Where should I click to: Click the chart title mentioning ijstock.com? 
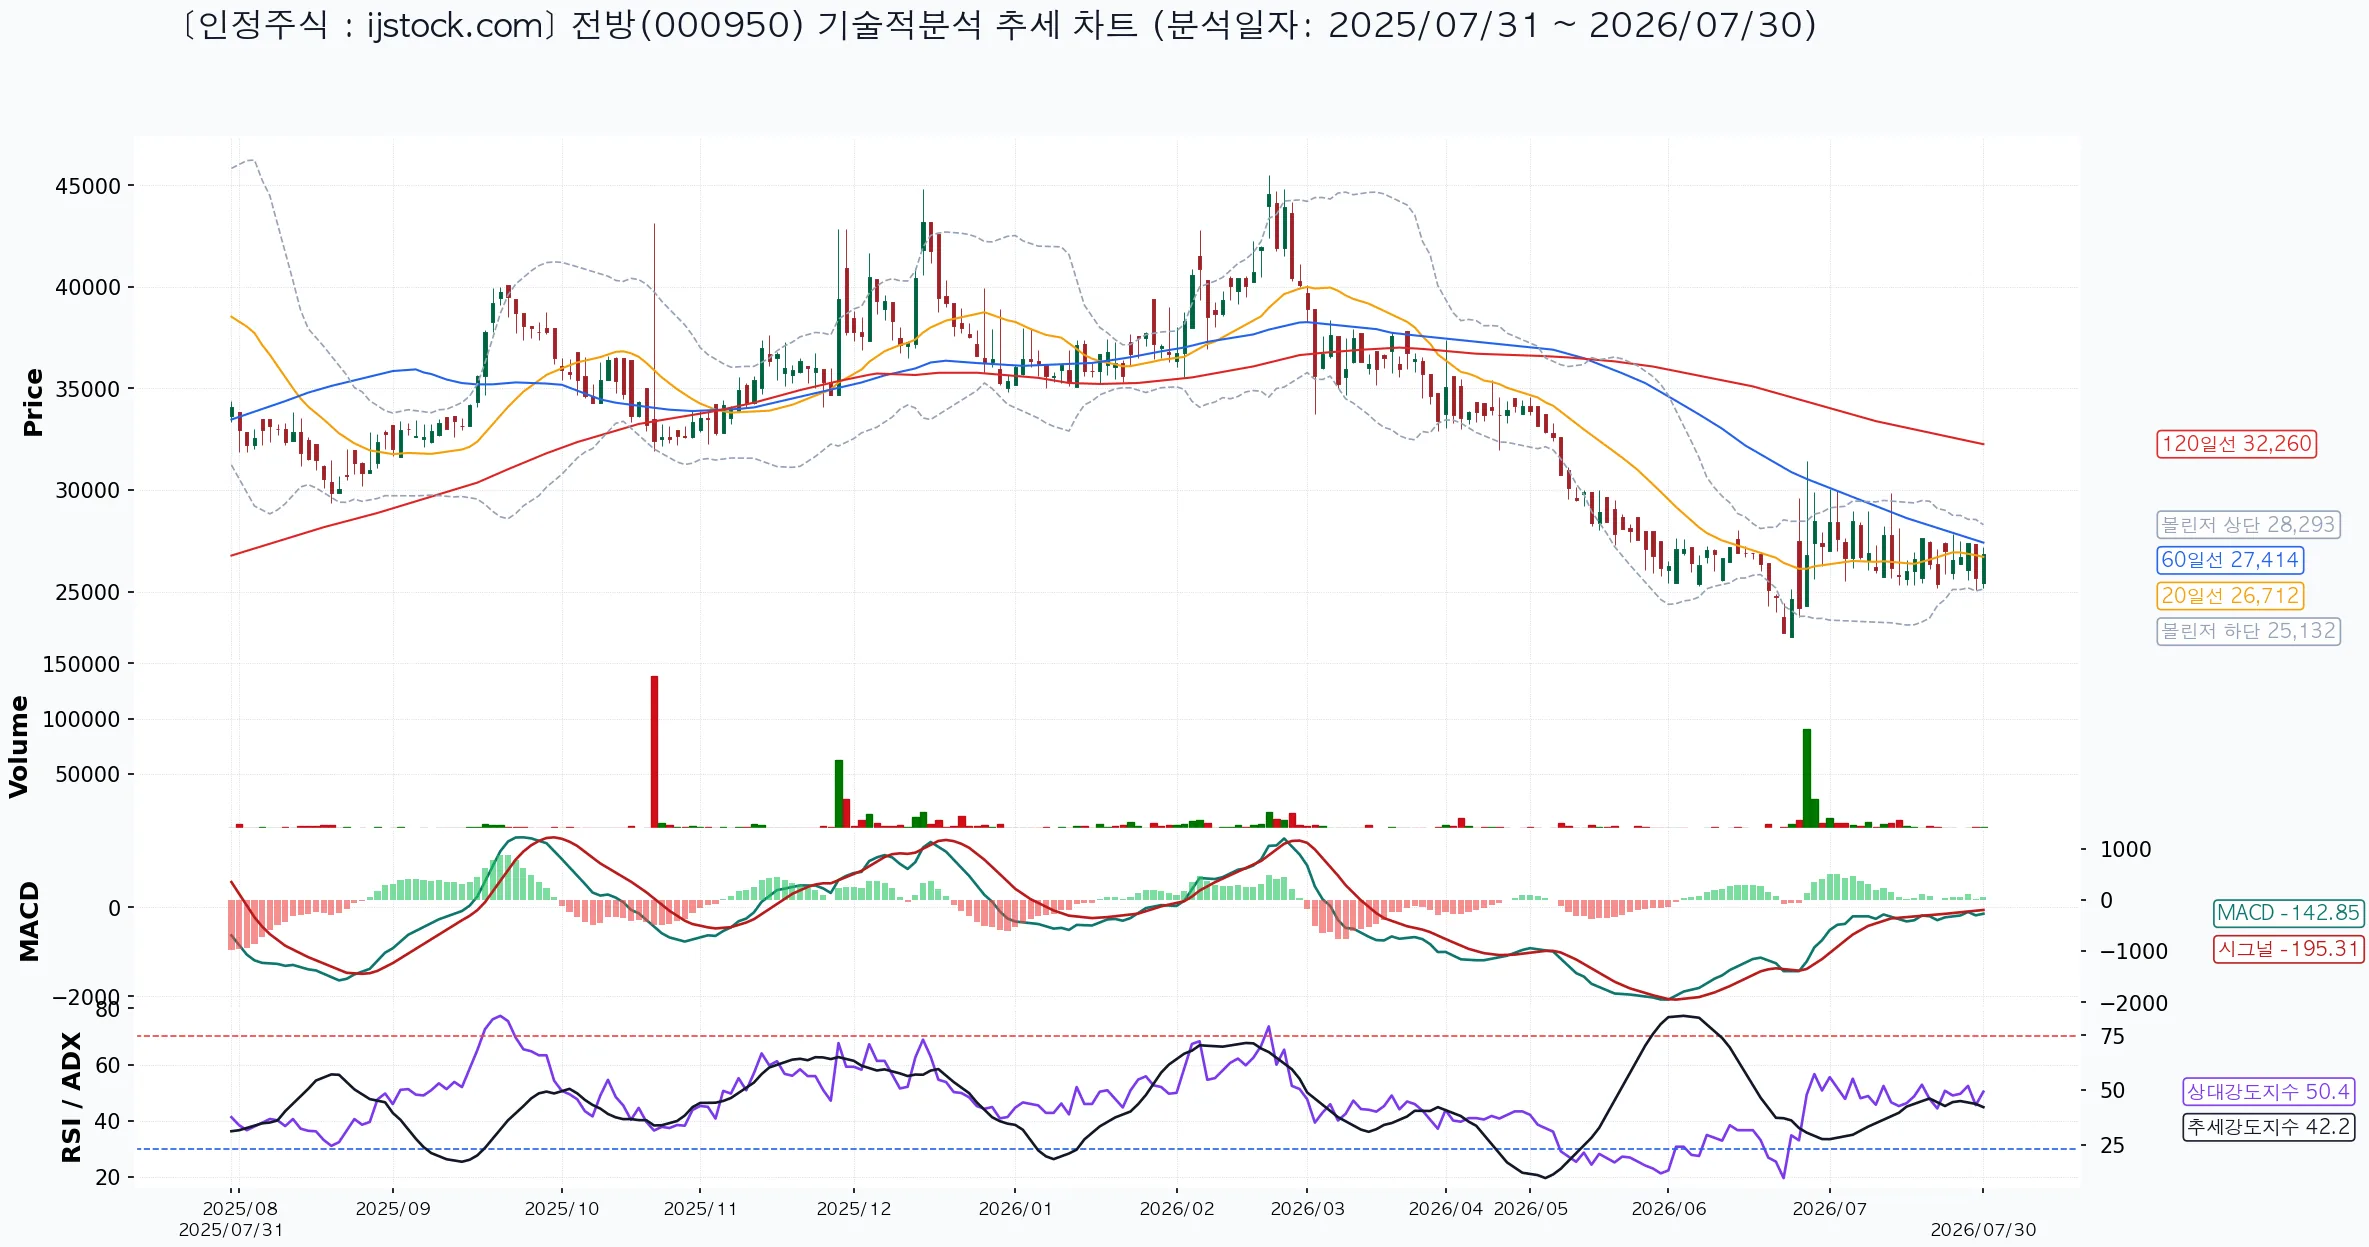[998, 25]
